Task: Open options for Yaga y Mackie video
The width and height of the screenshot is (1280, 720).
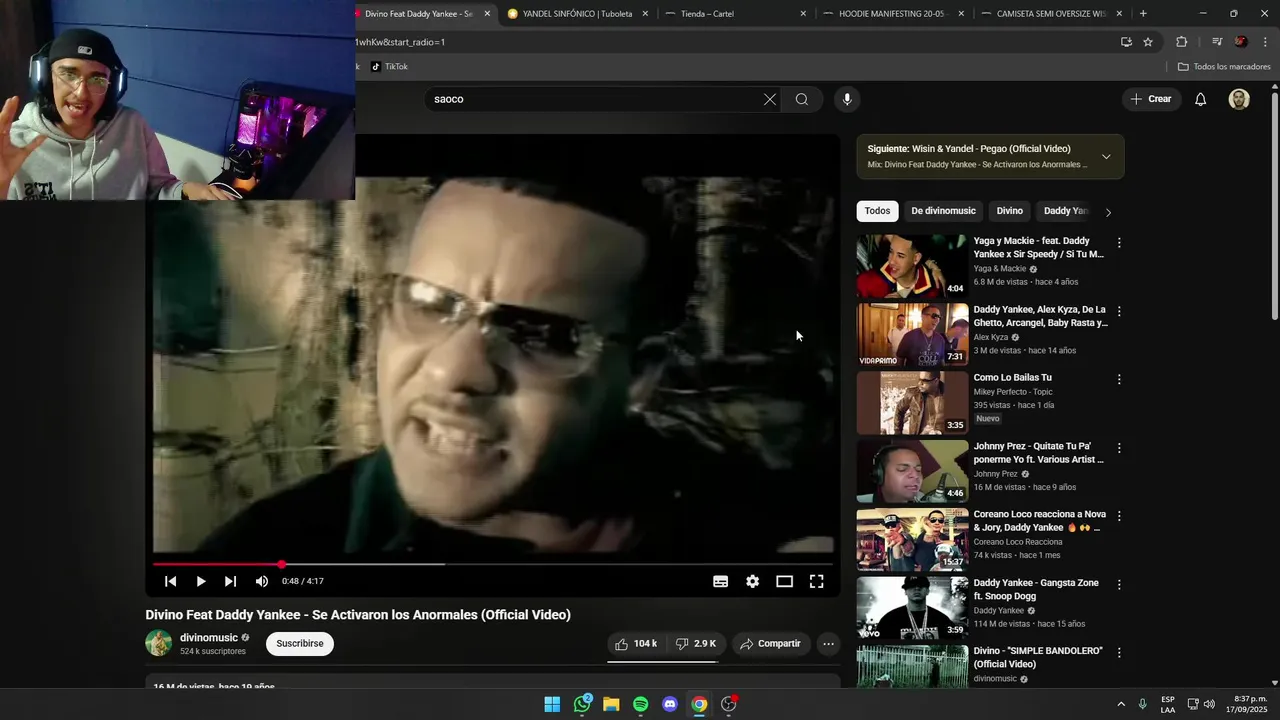Action: (1119, 243)
